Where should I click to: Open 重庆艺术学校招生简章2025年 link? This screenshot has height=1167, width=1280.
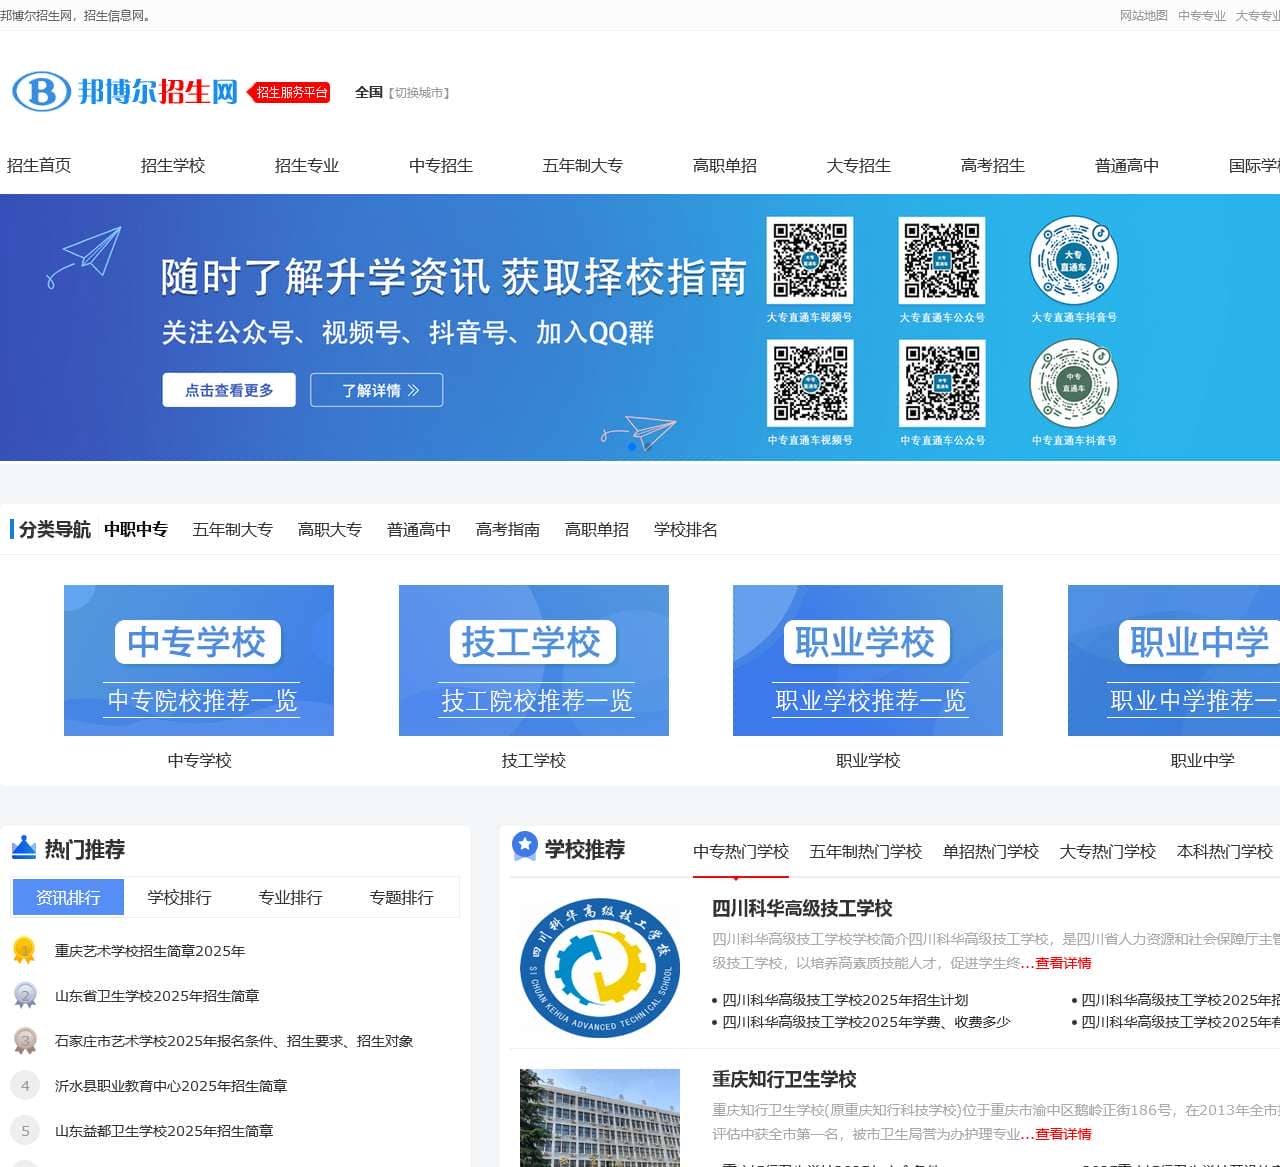[x=148, y=951]
